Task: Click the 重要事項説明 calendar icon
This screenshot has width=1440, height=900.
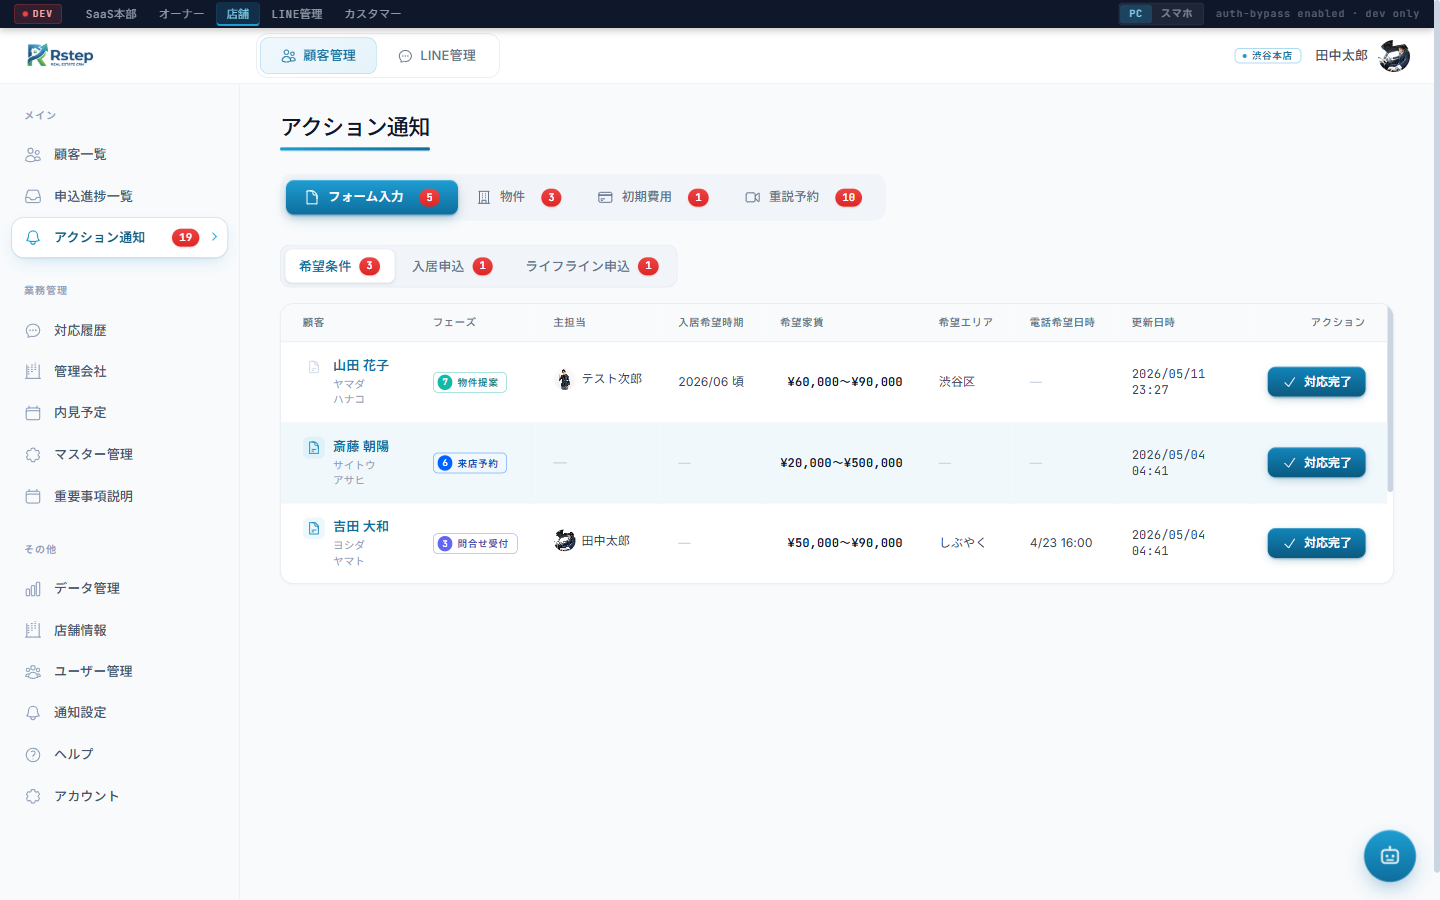Action: click(33, 496)
